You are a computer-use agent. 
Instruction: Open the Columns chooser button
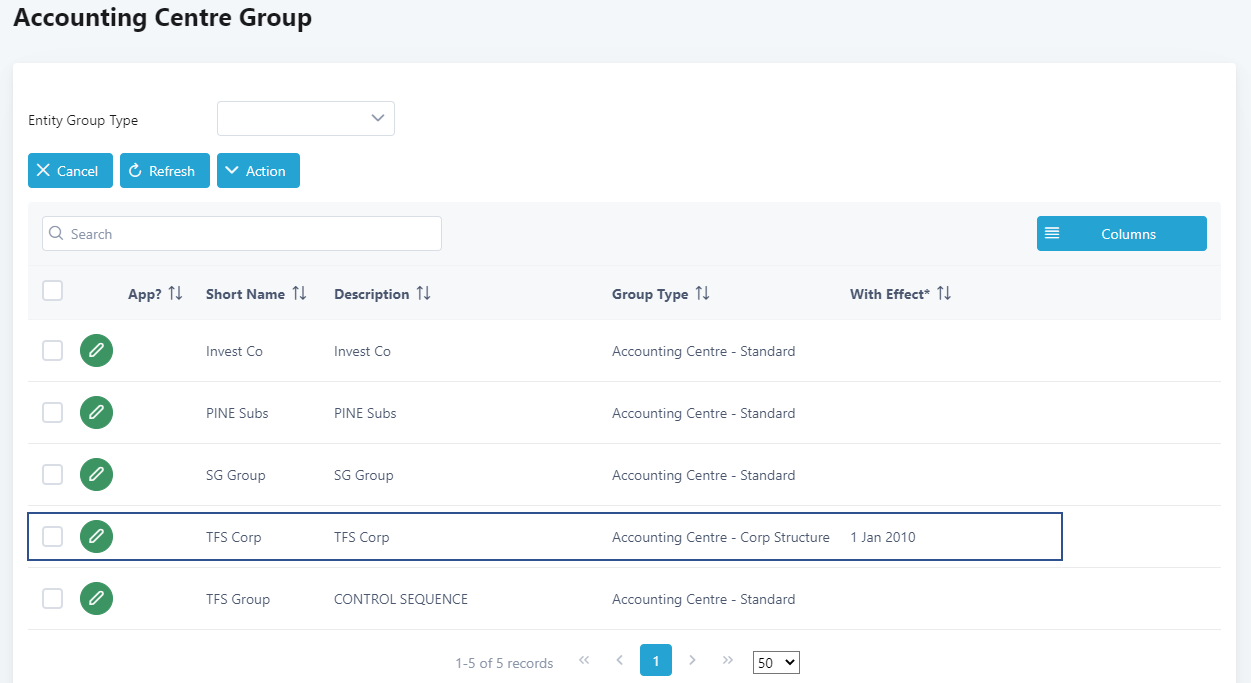(x=1121, y=234)
